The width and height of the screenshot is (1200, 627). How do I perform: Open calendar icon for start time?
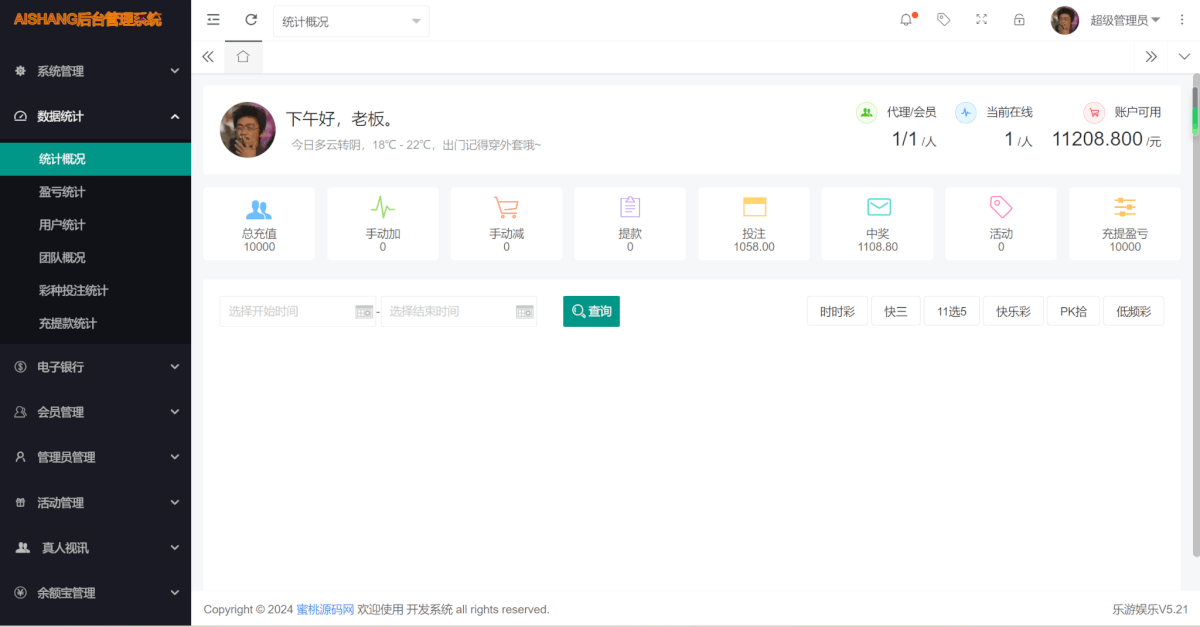coord(364,312)
